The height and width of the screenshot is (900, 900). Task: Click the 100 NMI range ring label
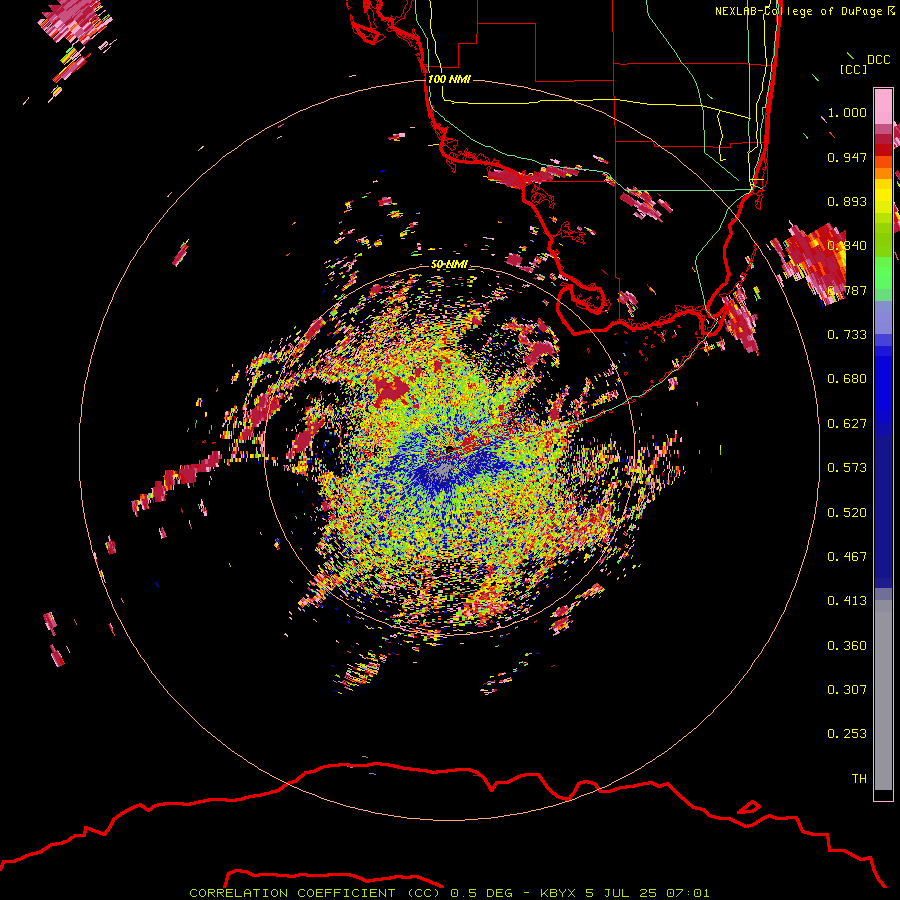[449, 79]
